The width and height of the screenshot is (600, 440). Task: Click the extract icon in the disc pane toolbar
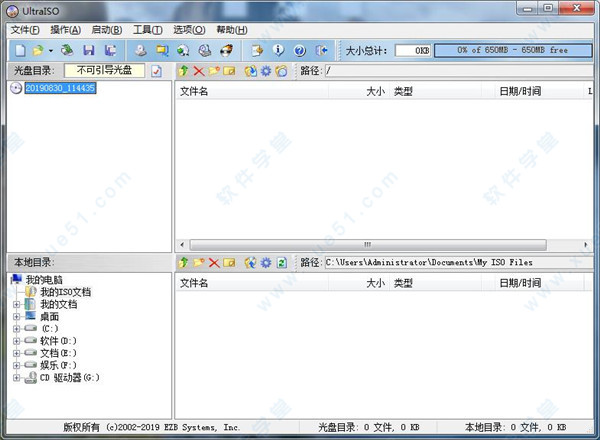(251, 71)
